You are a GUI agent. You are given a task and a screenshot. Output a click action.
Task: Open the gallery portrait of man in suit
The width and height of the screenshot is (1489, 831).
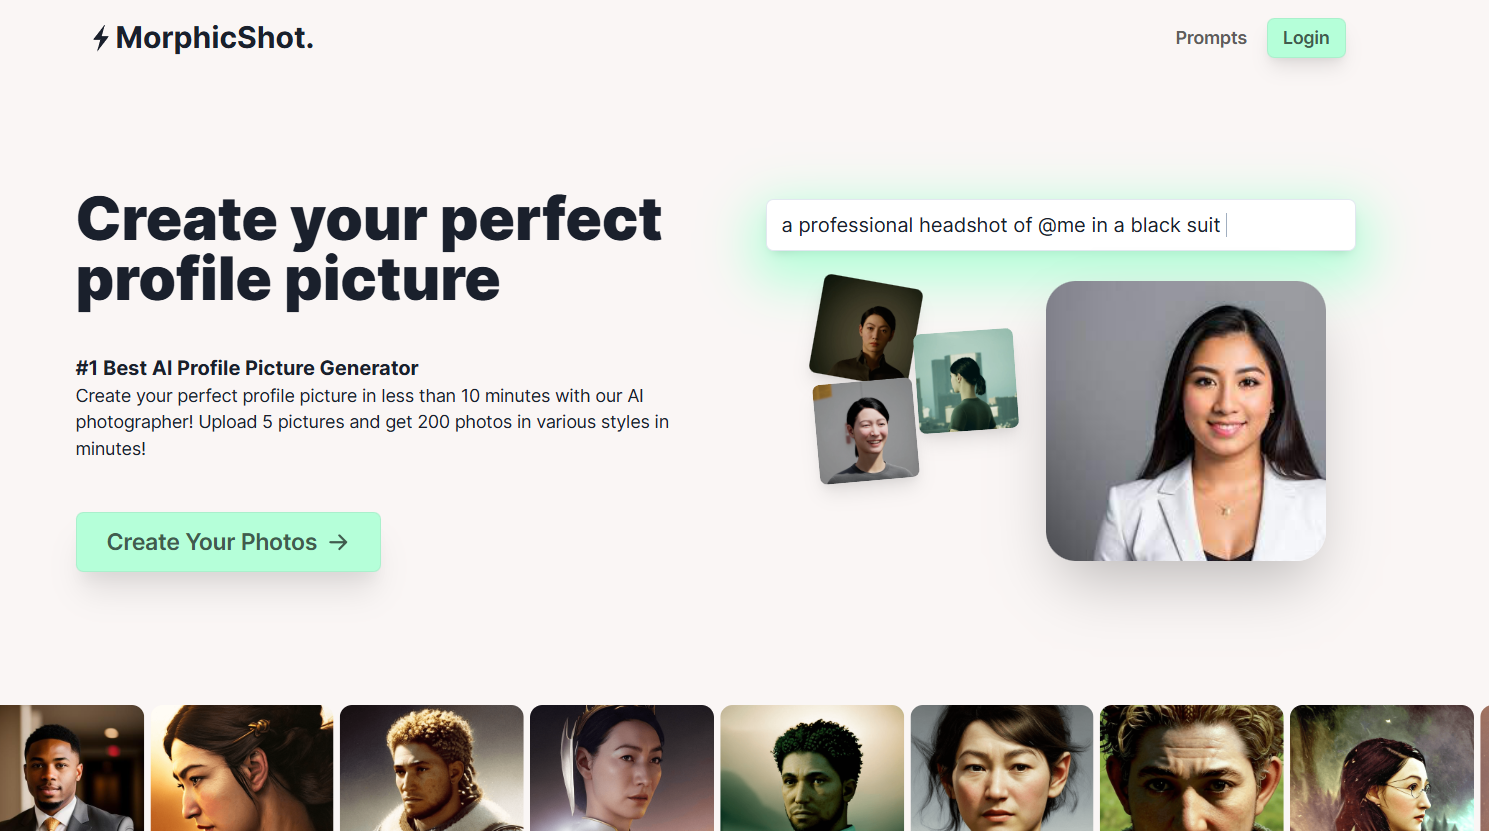tap(72, 768)
